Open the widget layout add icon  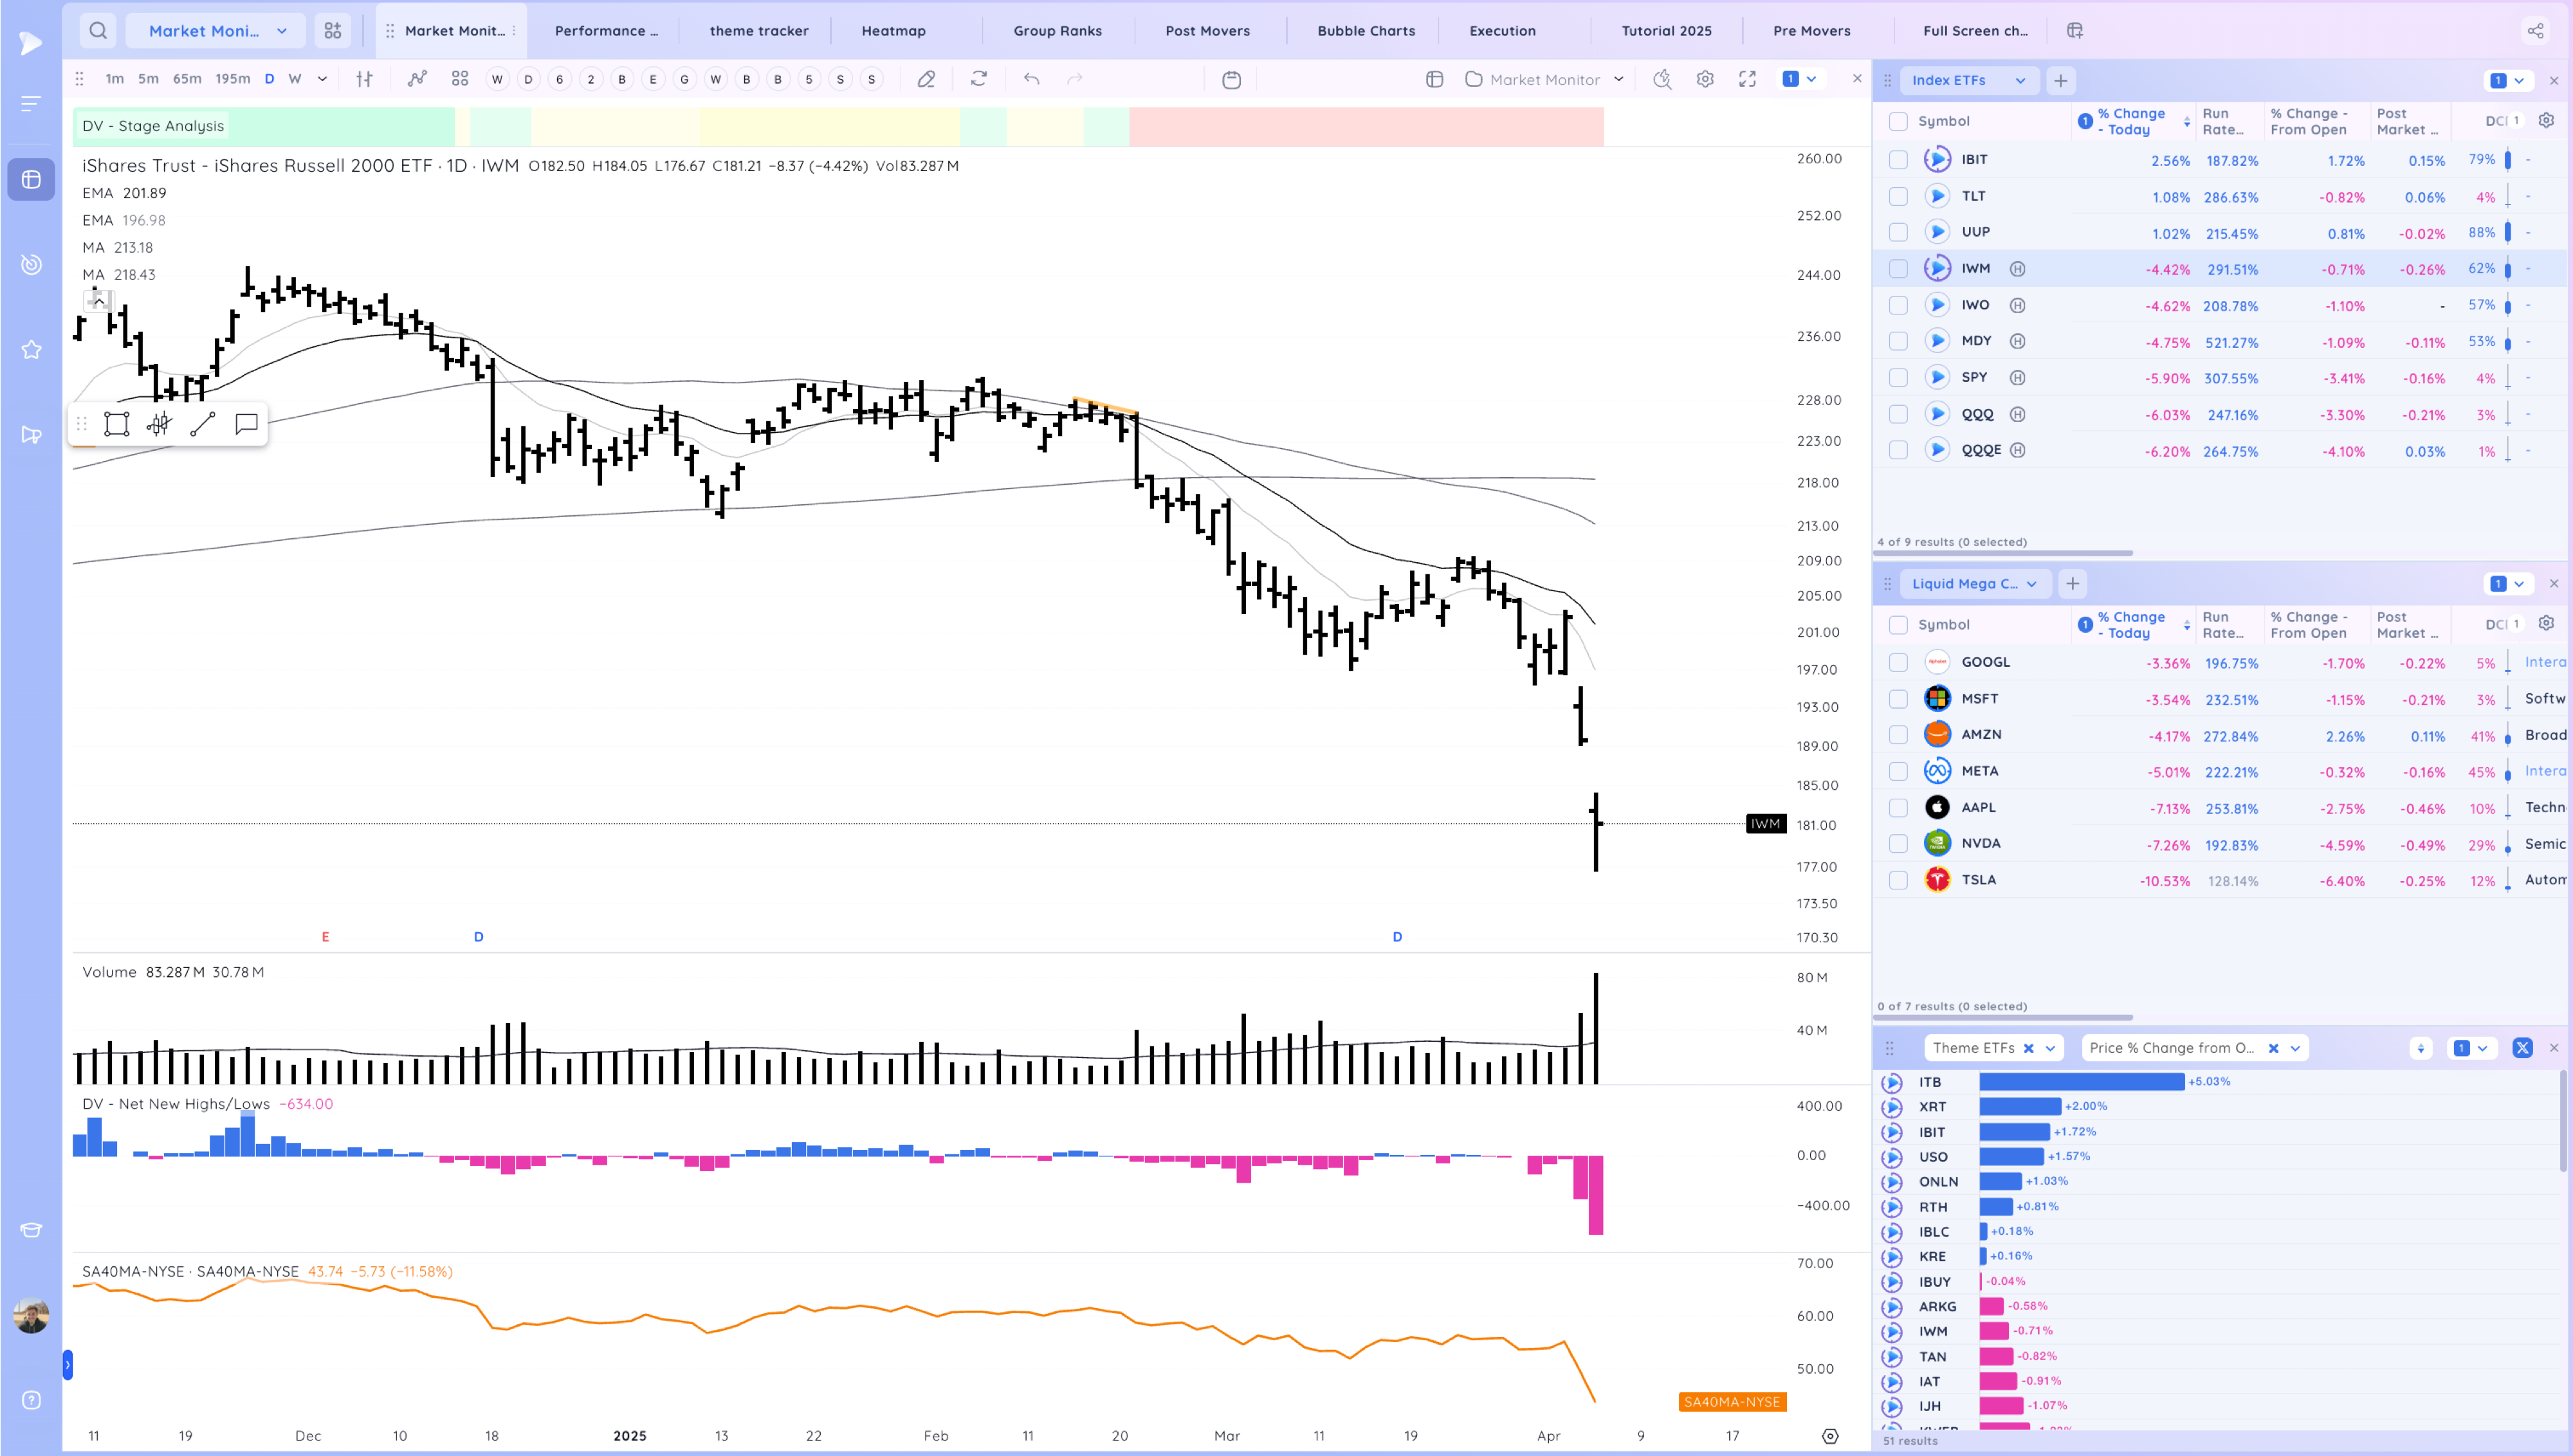(333, 31)
